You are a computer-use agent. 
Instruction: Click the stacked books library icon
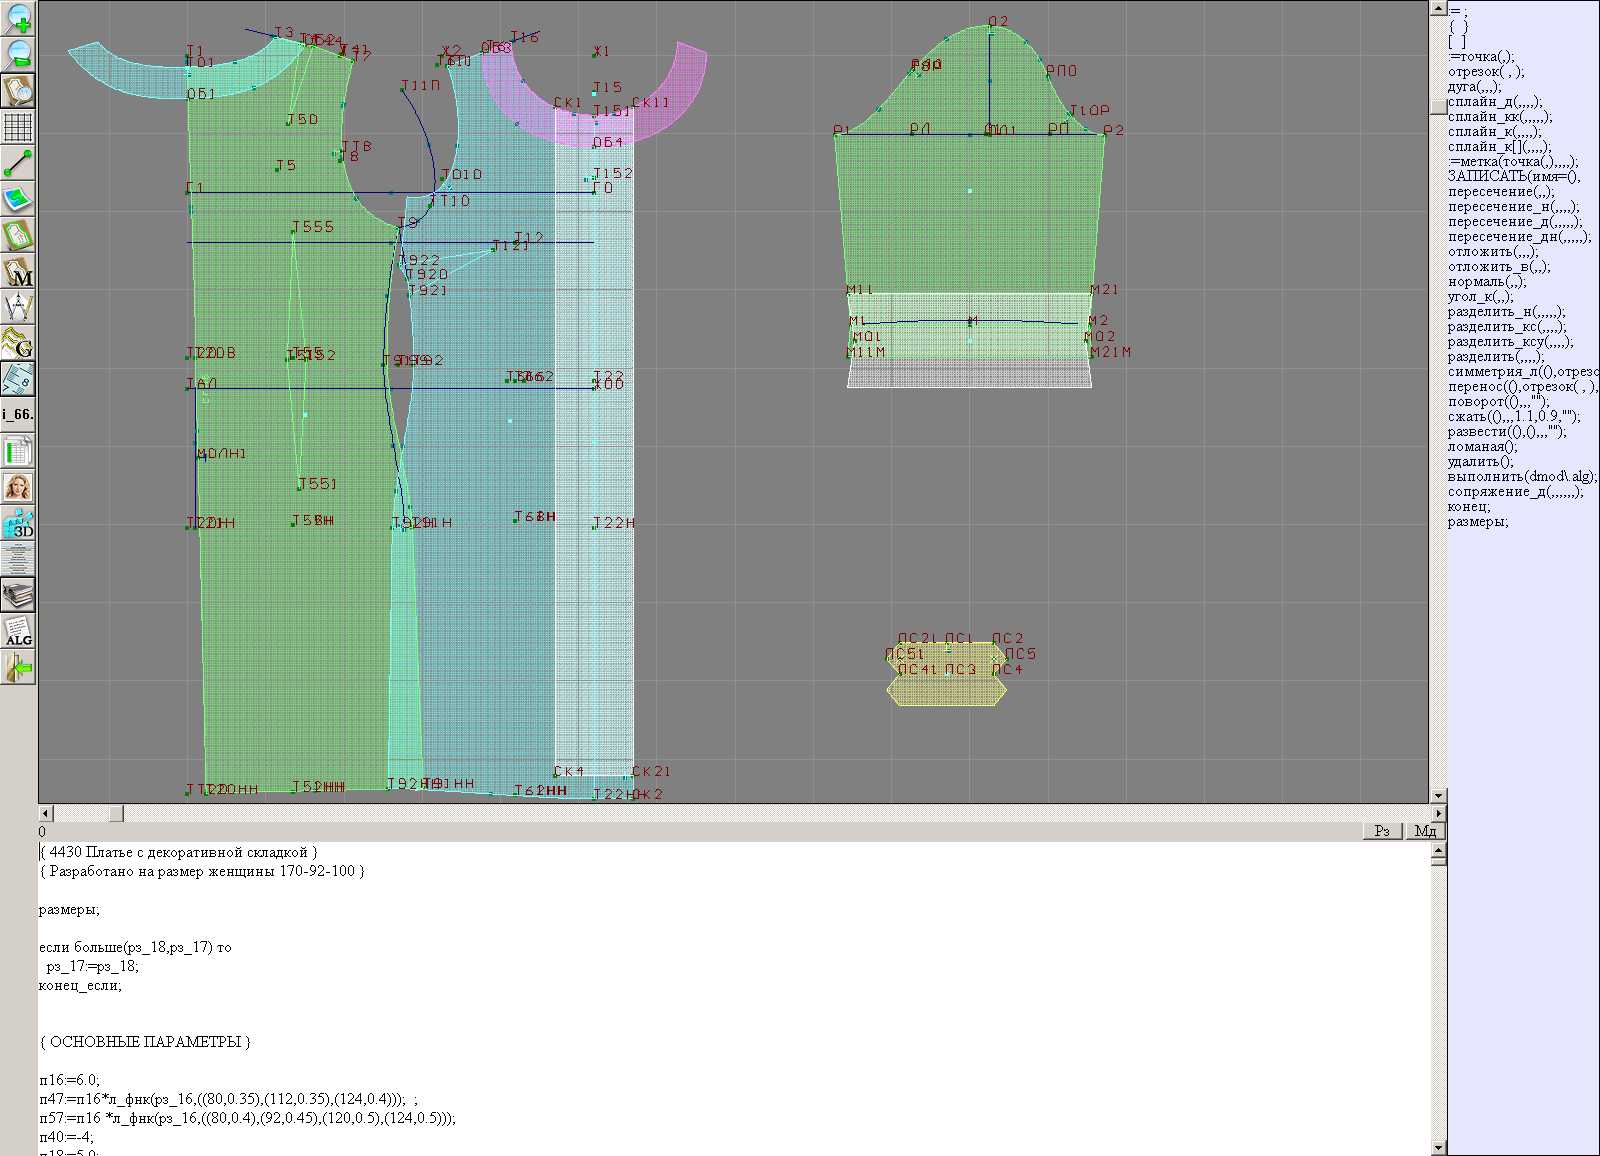point(18,595)
